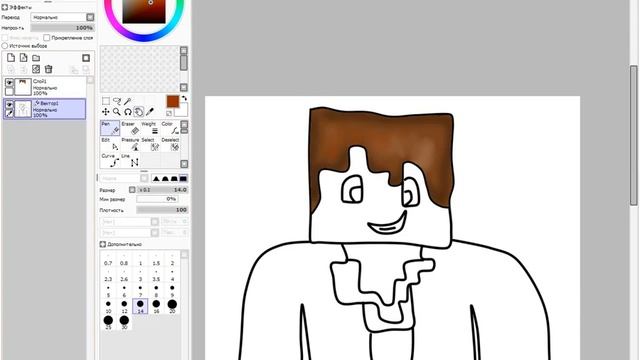Click the swatches panel down arrow
This screenshot has width=640, height=360.
(x=184, y=87)
